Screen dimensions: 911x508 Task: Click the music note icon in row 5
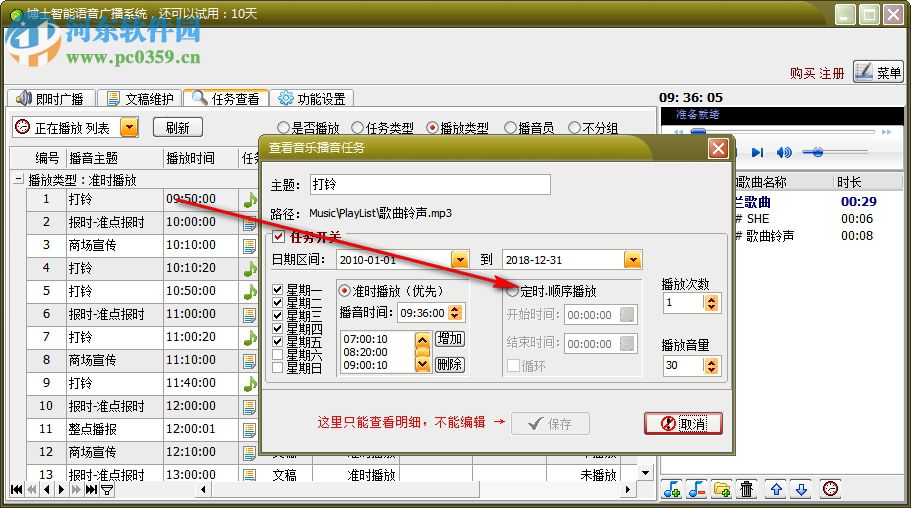click(x=250, y=292)
